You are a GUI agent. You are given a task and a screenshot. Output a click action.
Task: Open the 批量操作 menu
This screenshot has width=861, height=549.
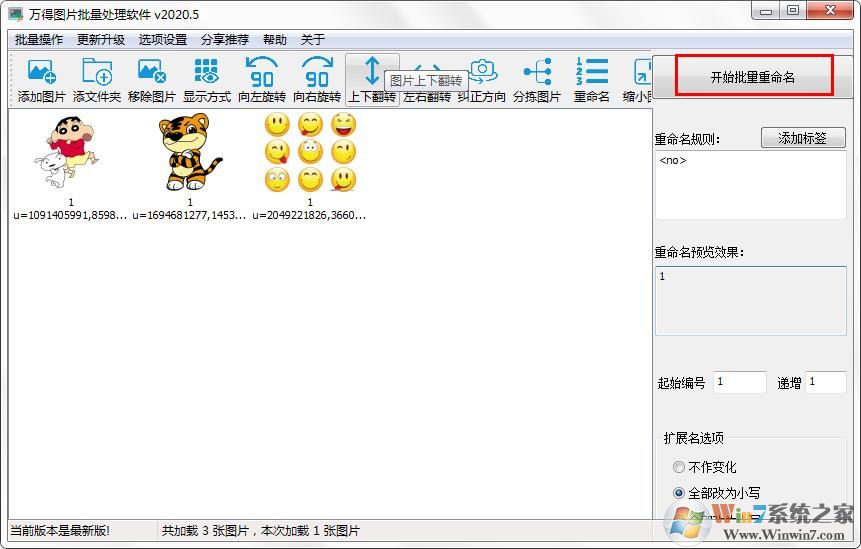[x=39, y=40]
